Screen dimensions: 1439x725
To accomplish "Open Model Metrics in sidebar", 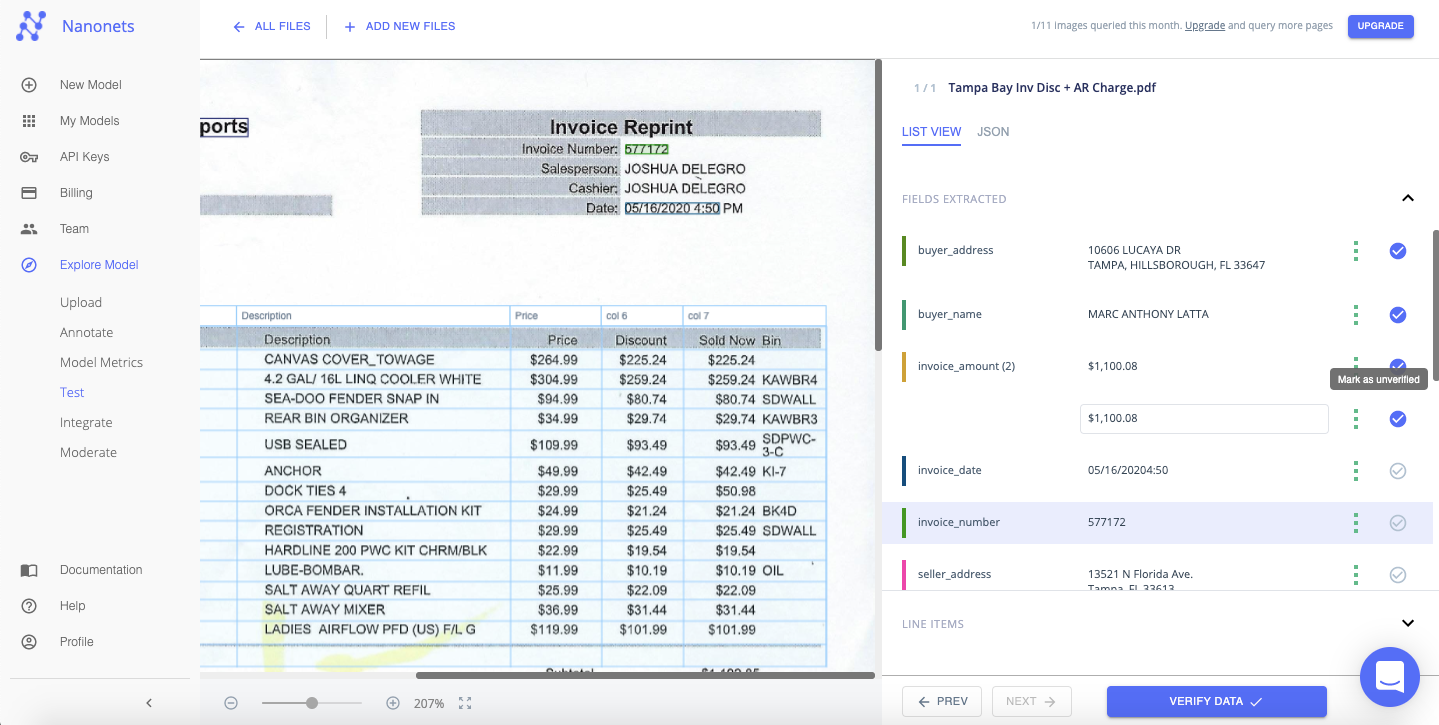I will pos(101,363).
